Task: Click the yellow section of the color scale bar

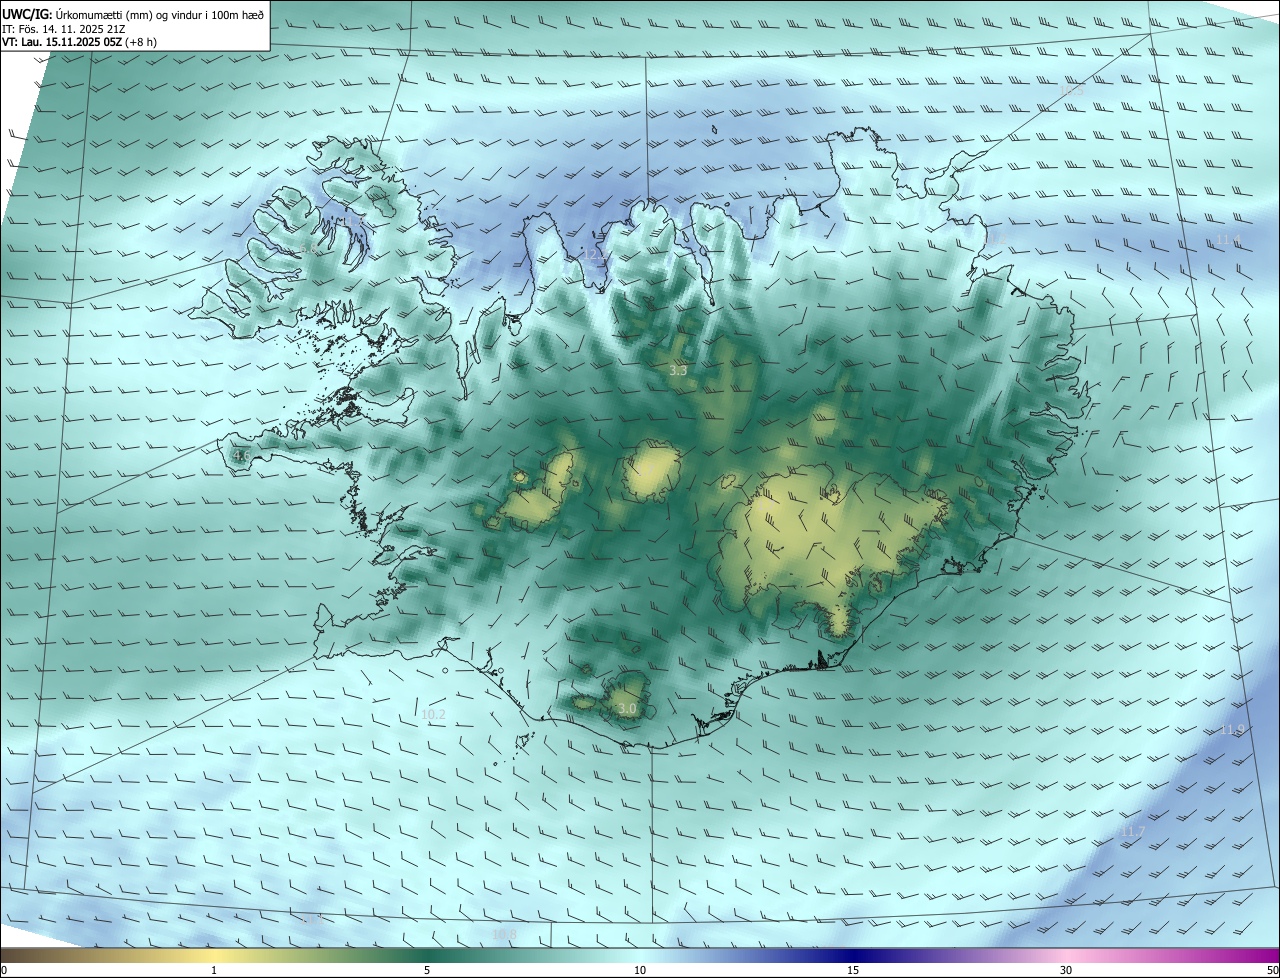Action: click(215, 956)
